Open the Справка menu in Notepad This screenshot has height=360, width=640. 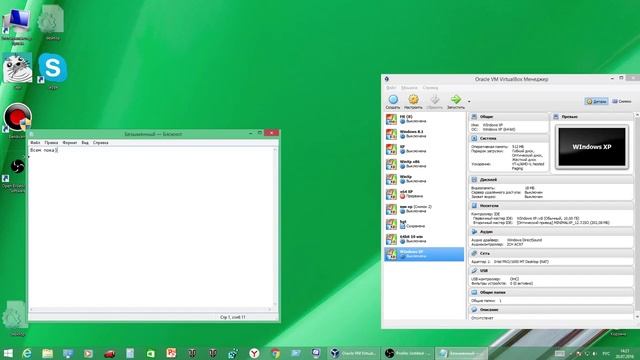(x=100, y=143)
